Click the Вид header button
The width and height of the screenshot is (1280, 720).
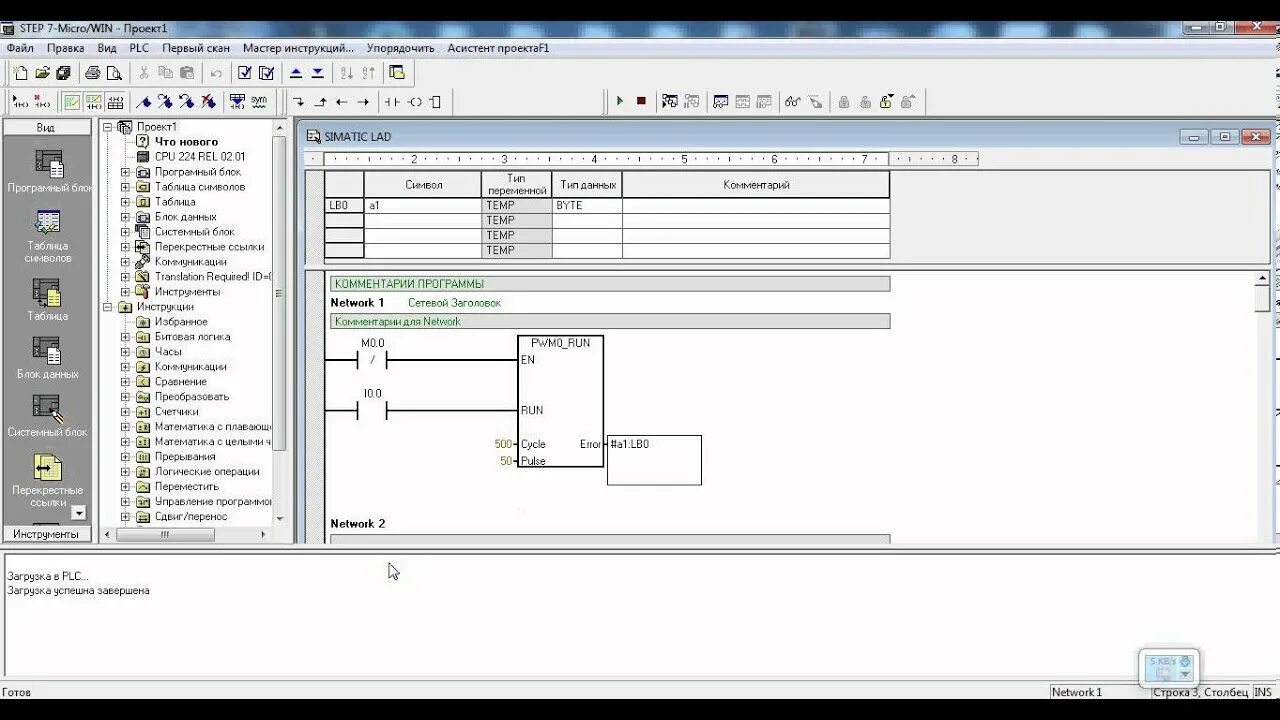tap(46, 127)
